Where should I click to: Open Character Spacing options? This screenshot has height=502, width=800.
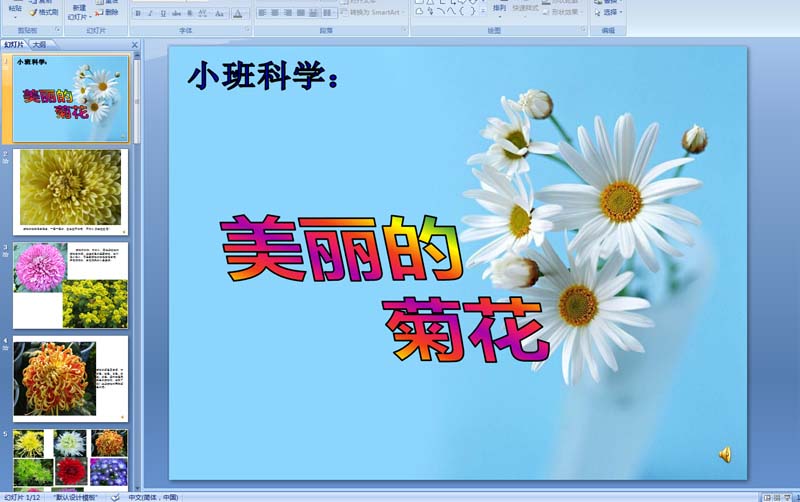[203, 14]
